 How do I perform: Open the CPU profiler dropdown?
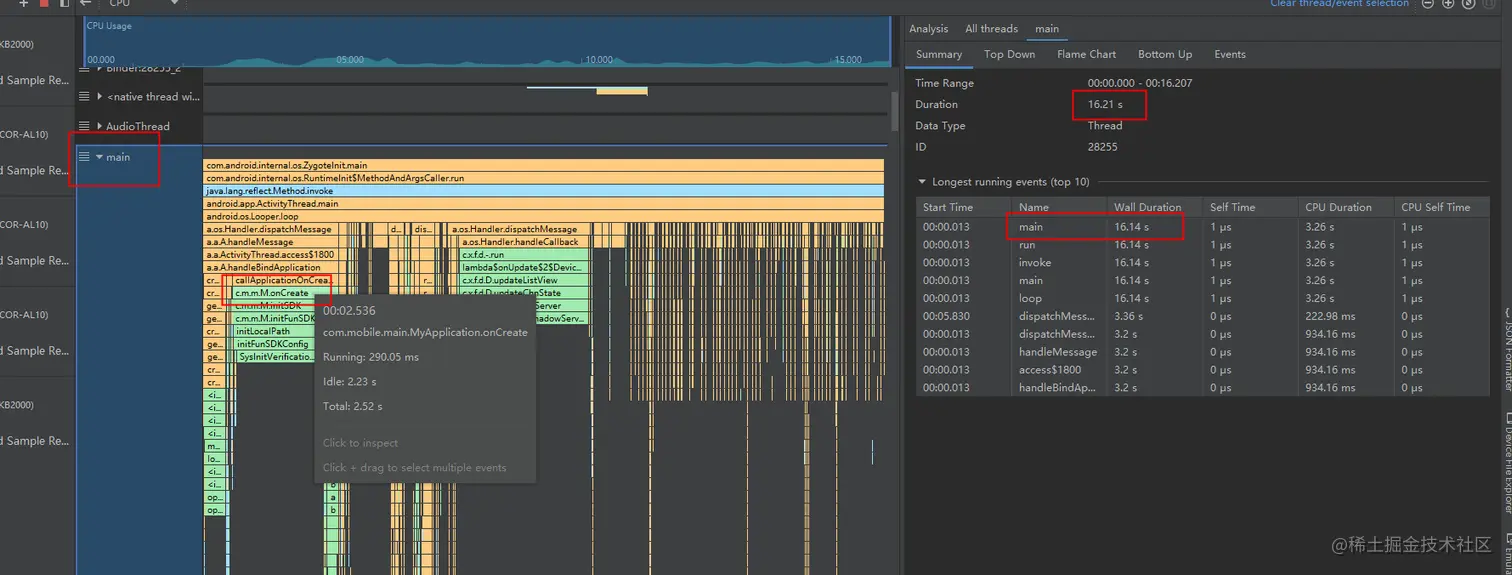[x=144, y=4]
